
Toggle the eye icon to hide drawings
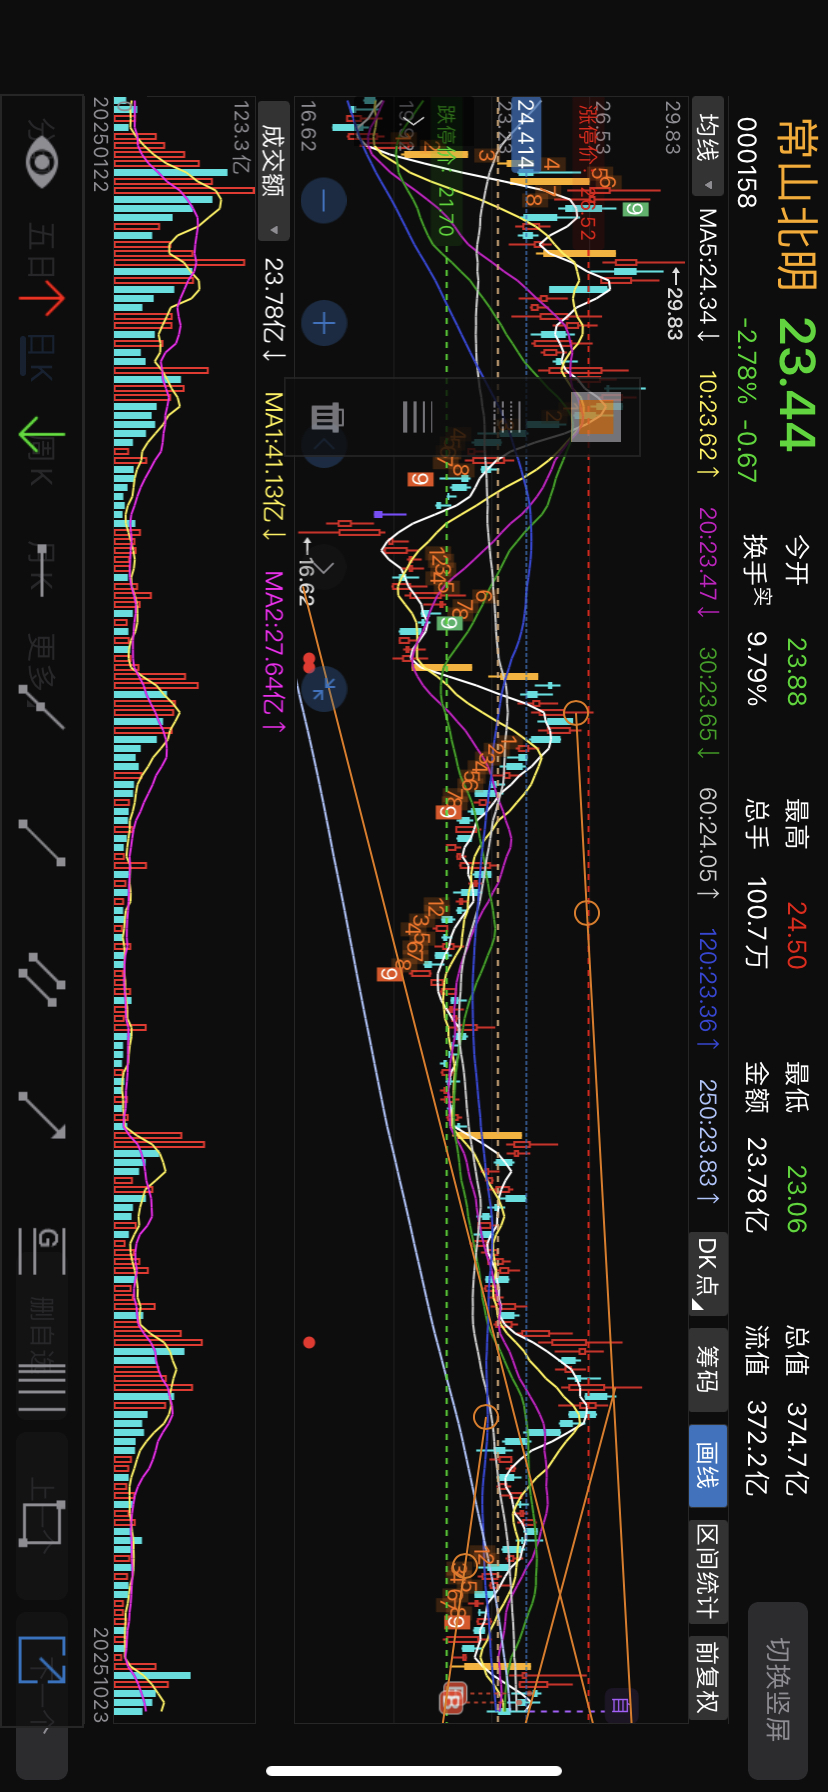tap(41, 163)
